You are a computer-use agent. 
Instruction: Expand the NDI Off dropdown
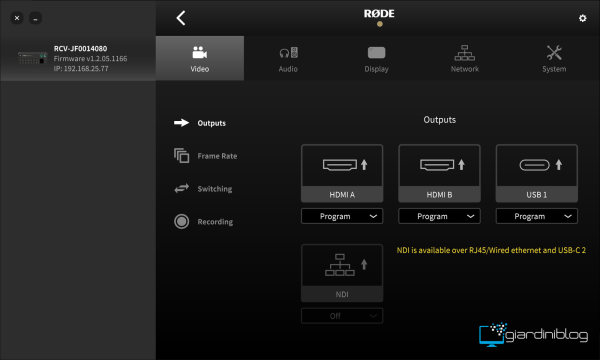point(342,316)
